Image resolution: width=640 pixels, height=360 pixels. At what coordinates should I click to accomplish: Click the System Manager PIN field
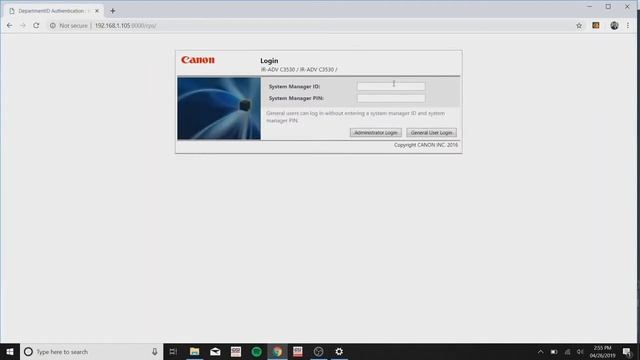coord(391,98)
